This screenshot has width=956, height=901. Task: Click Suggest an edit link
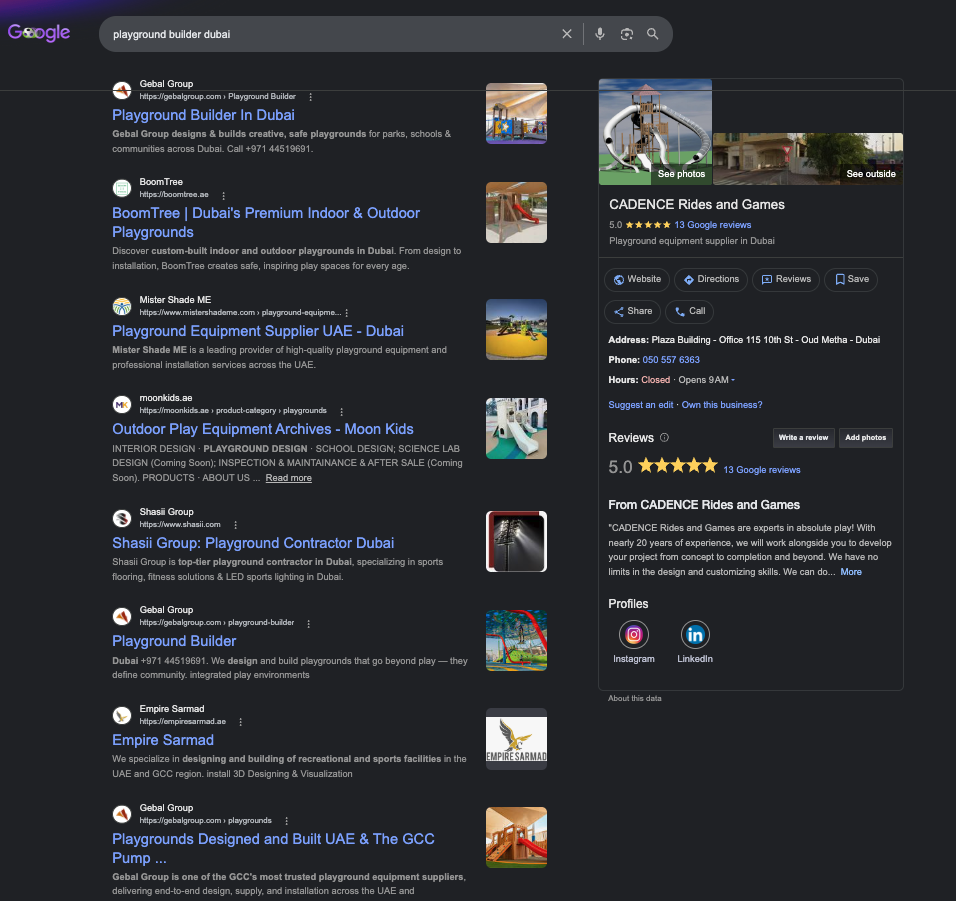tap(641, 405)
